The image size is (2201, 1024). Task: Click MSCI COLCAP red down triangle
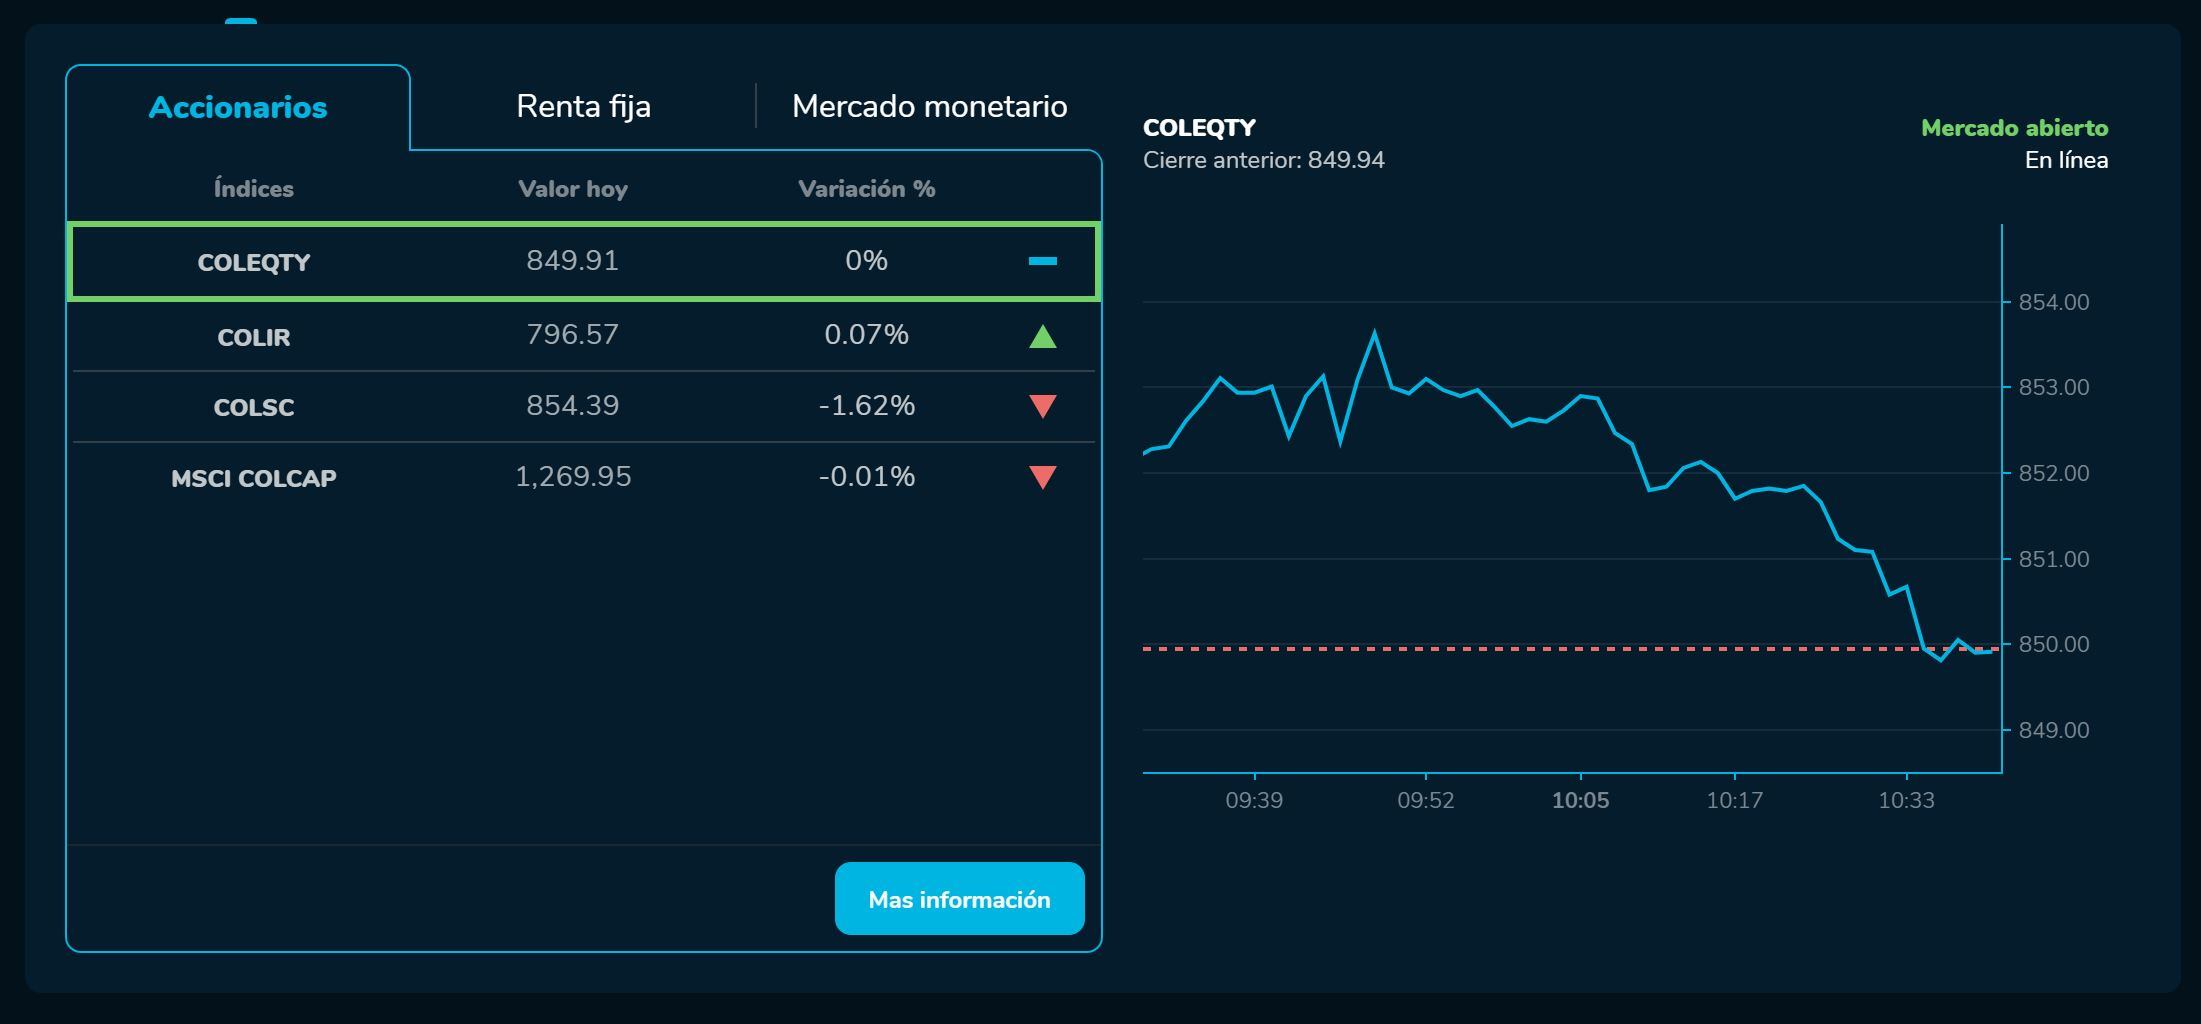(x=1042, y=477)
